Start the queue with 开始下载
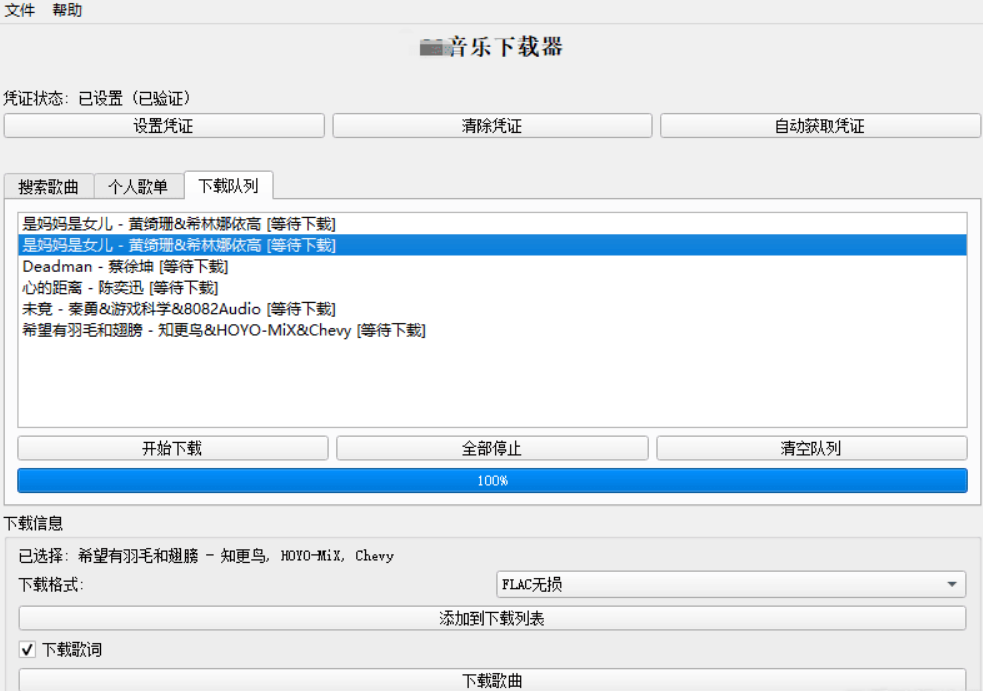This screenshot has height=691, width=983. point(172,449)
